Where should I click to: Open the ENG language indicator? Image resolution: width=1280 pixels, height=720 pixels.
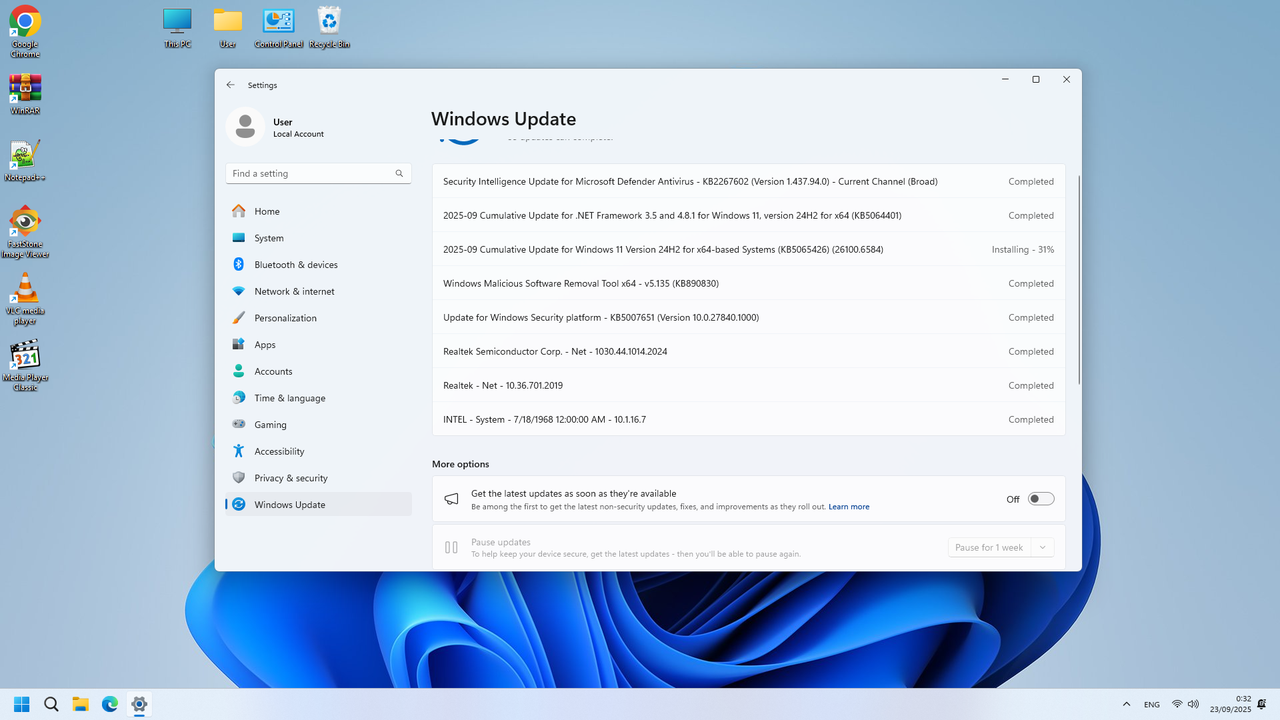(1152, 705)
